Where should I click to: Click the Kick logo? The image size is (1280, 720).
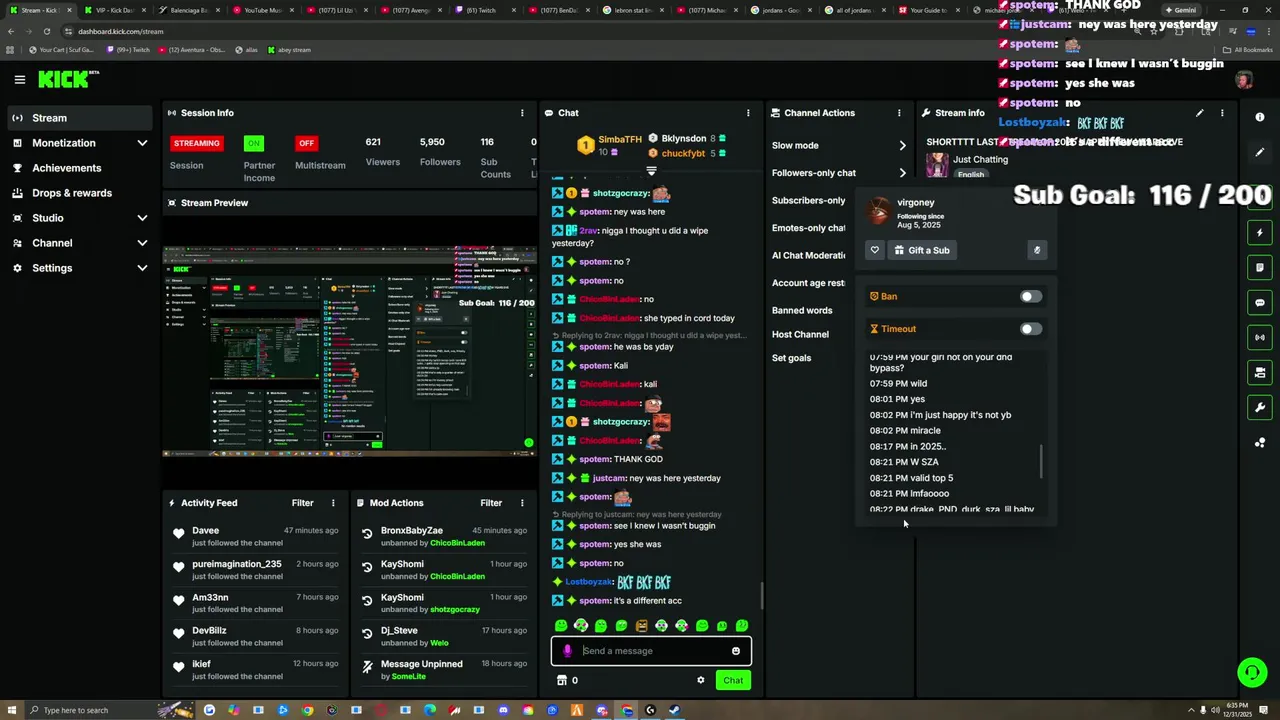pos(64,79)
